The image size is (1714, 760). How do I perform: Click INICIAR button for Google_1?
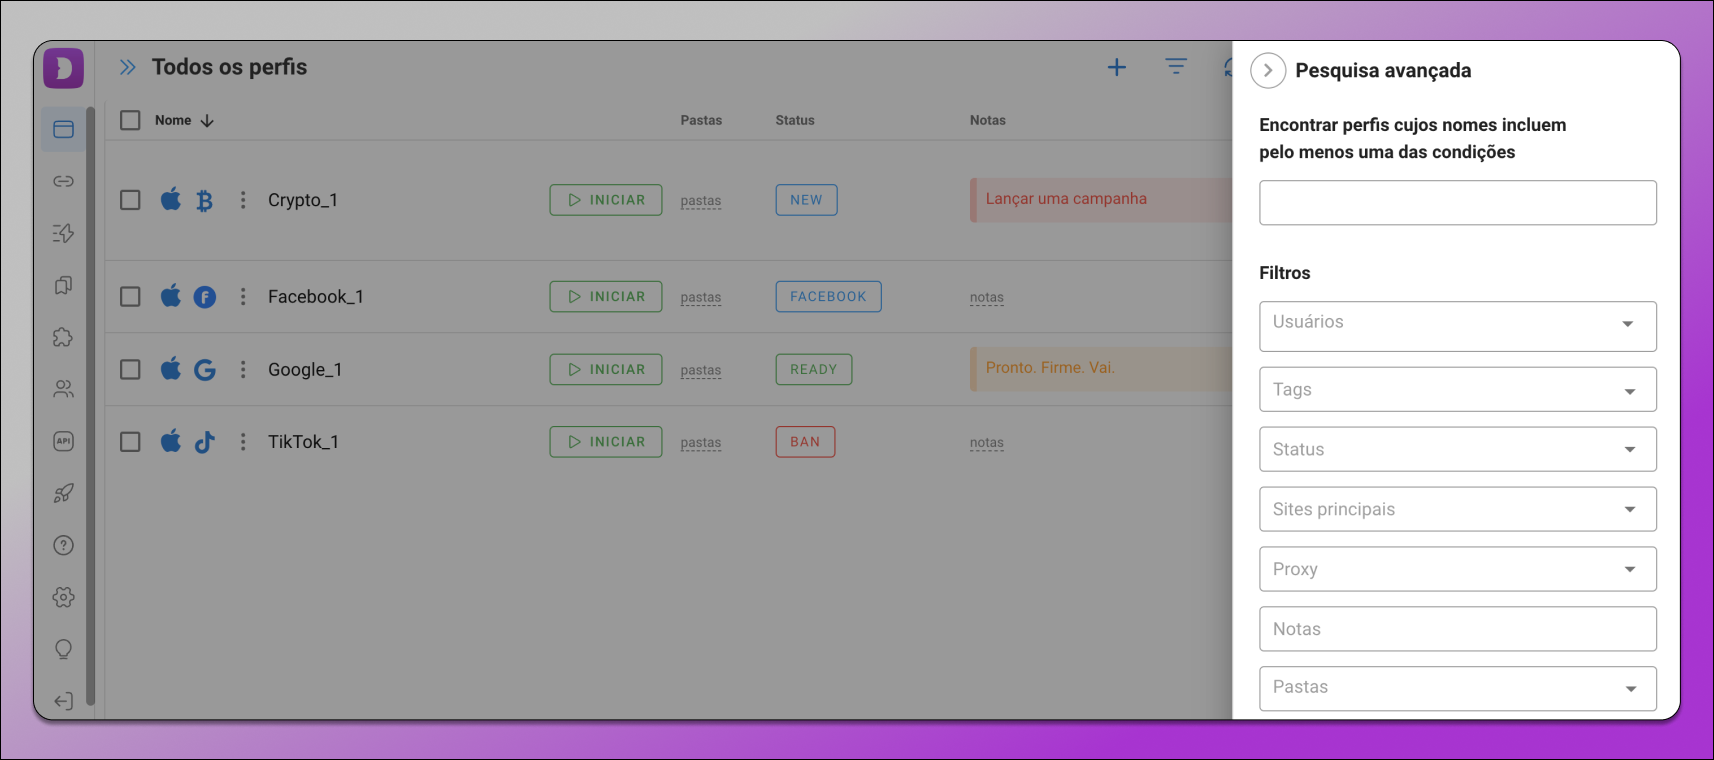606,369
